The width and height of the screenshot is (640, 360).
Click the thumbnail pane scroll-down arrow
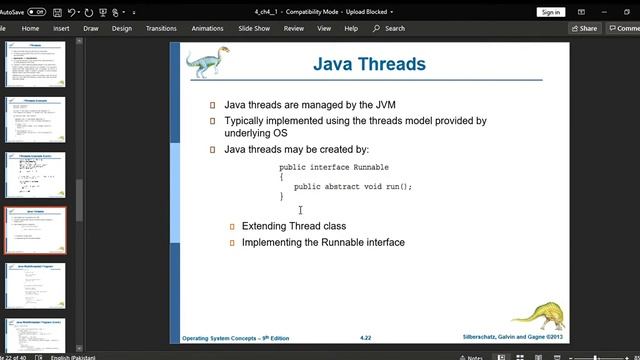[x=79, y=348]
